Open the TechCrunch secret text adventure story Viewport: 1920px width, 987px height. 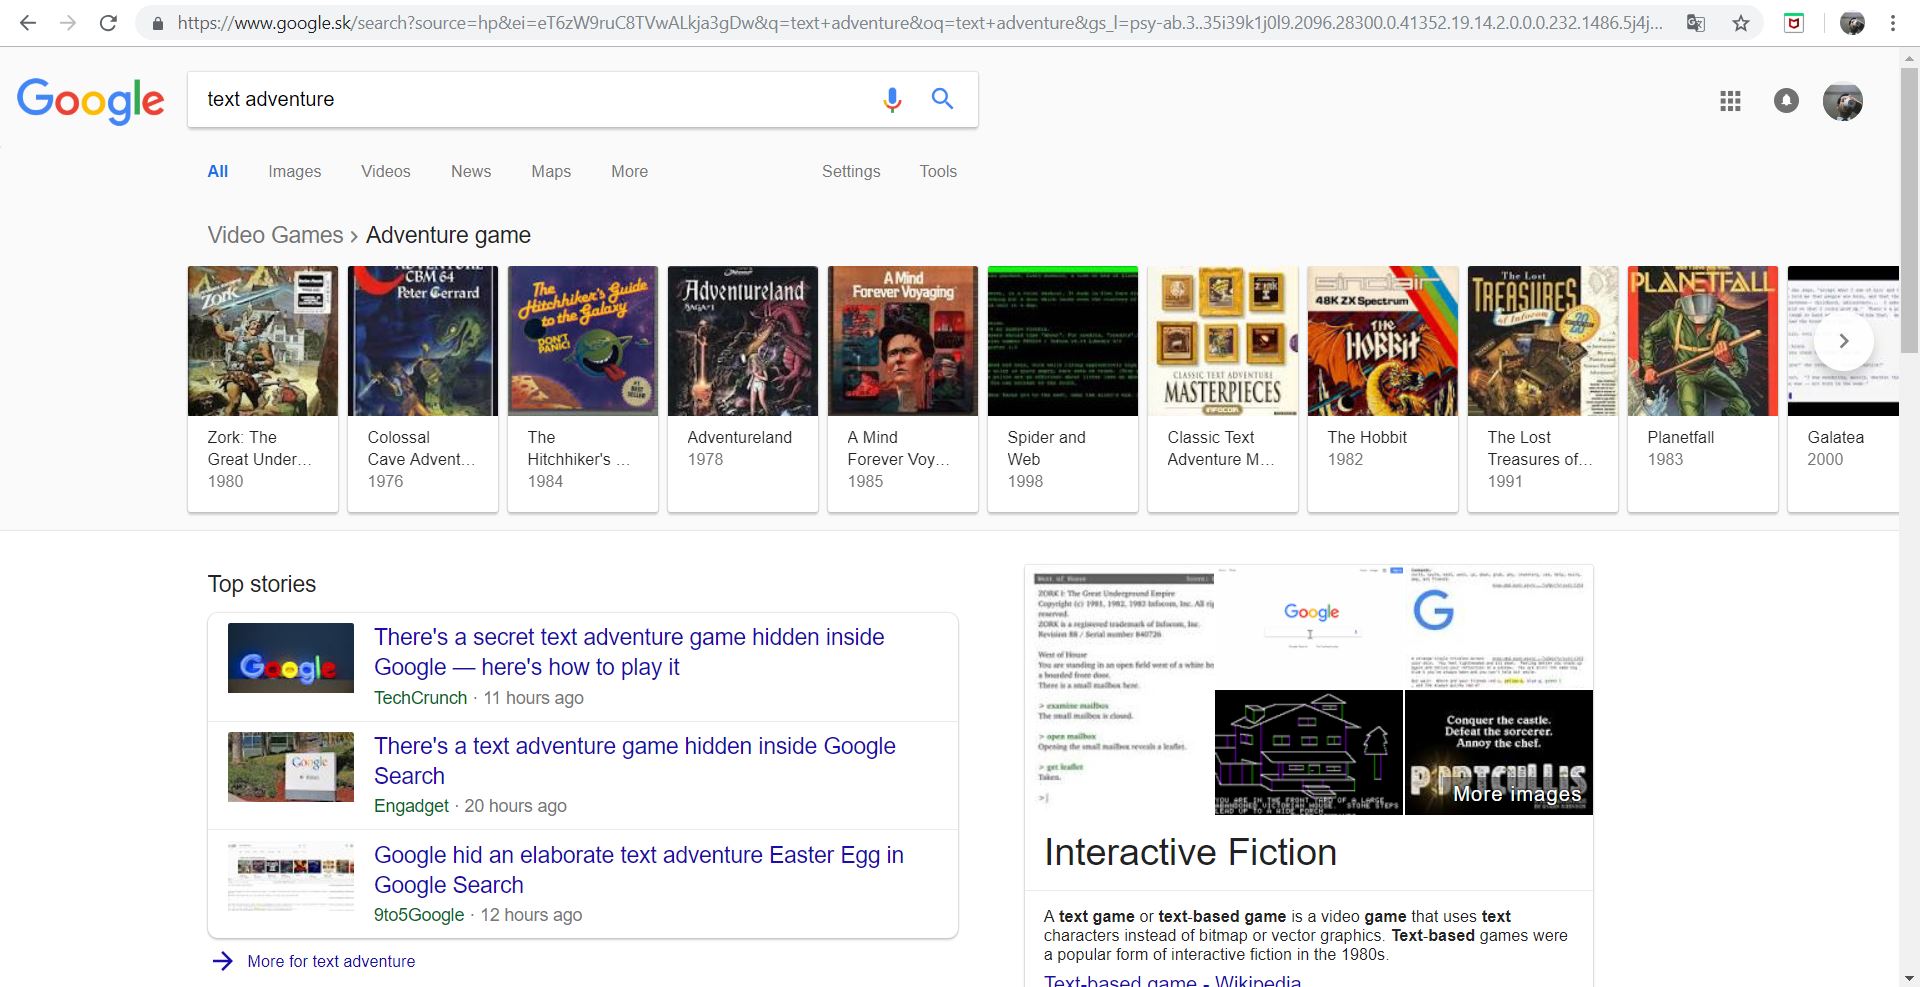coord(629,652)
